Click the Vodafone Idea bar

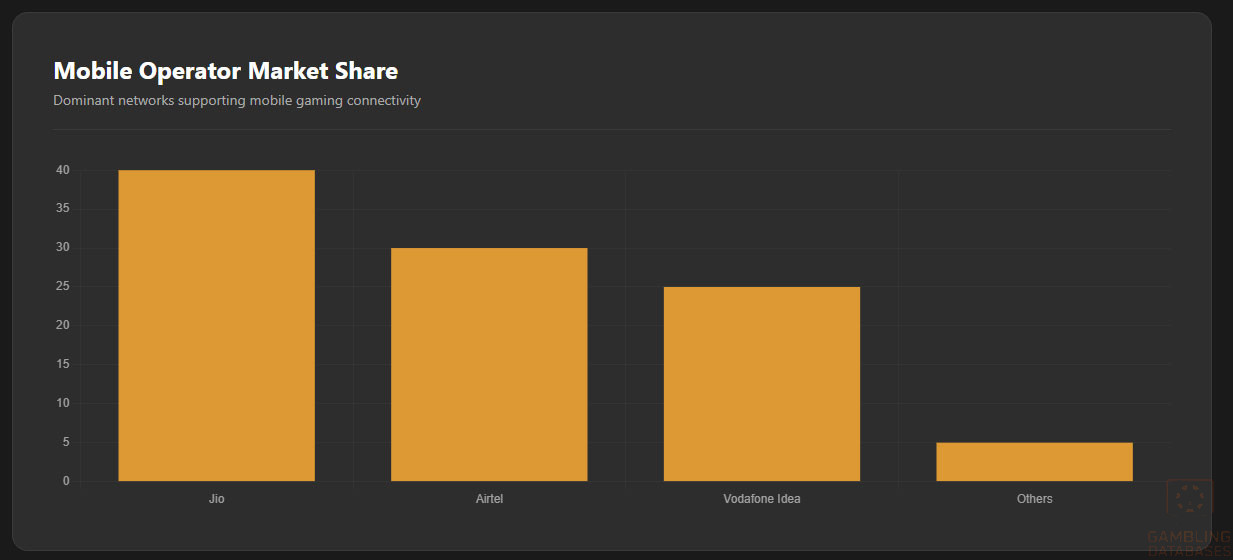click(761, 384)
